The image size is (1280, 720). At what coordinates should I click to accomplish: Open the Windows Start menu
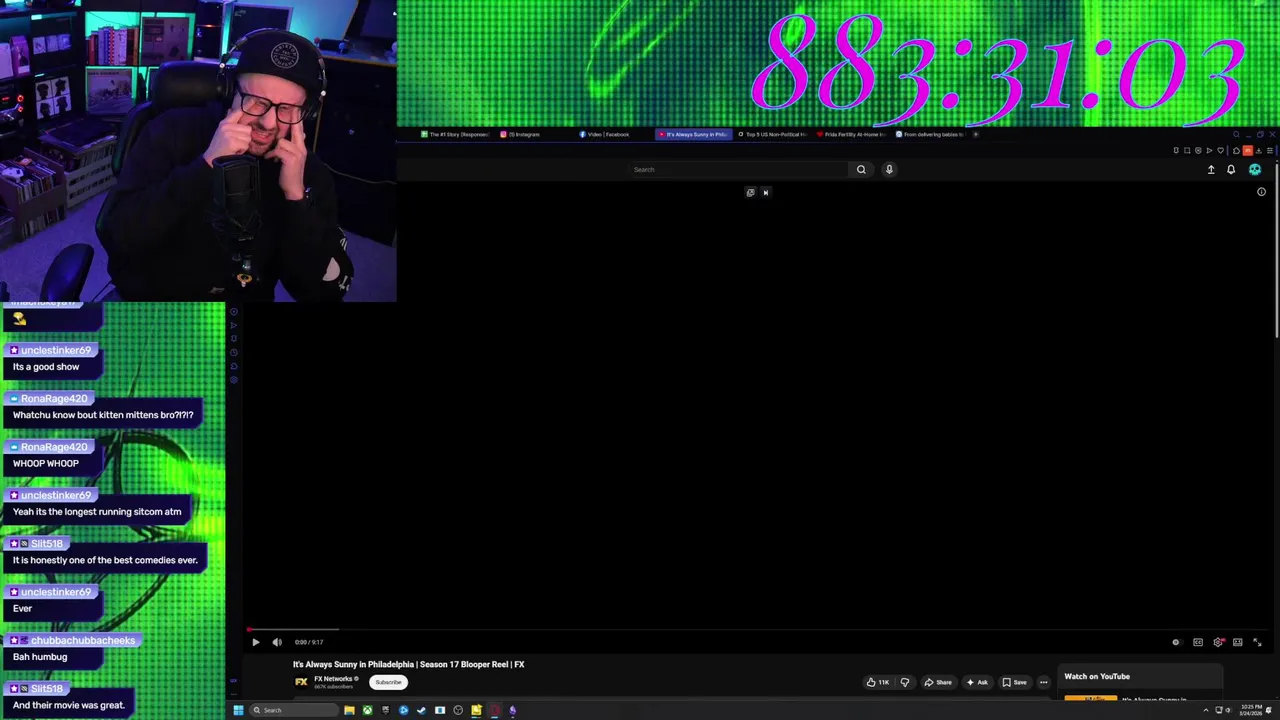tap(239, 710)
